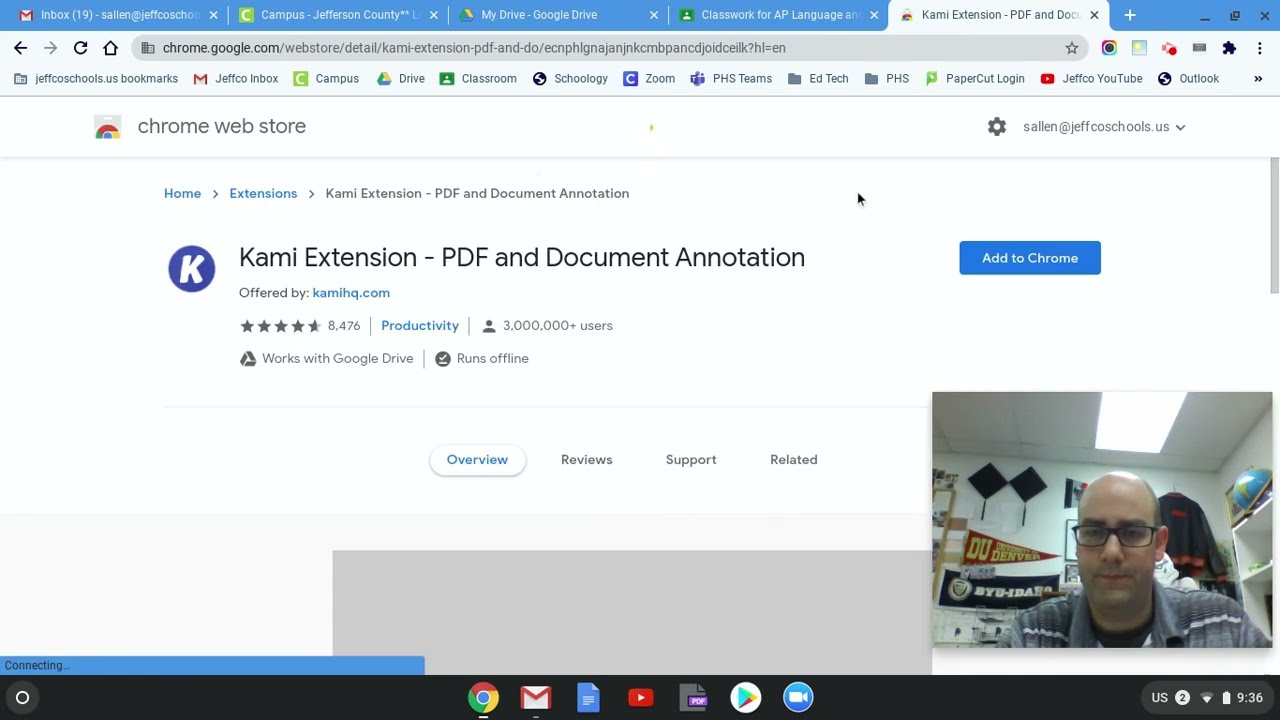Viewport: 1280px width, 720px height.
Task: Open the PHS Teams bookmark
Action: [731, 79]
